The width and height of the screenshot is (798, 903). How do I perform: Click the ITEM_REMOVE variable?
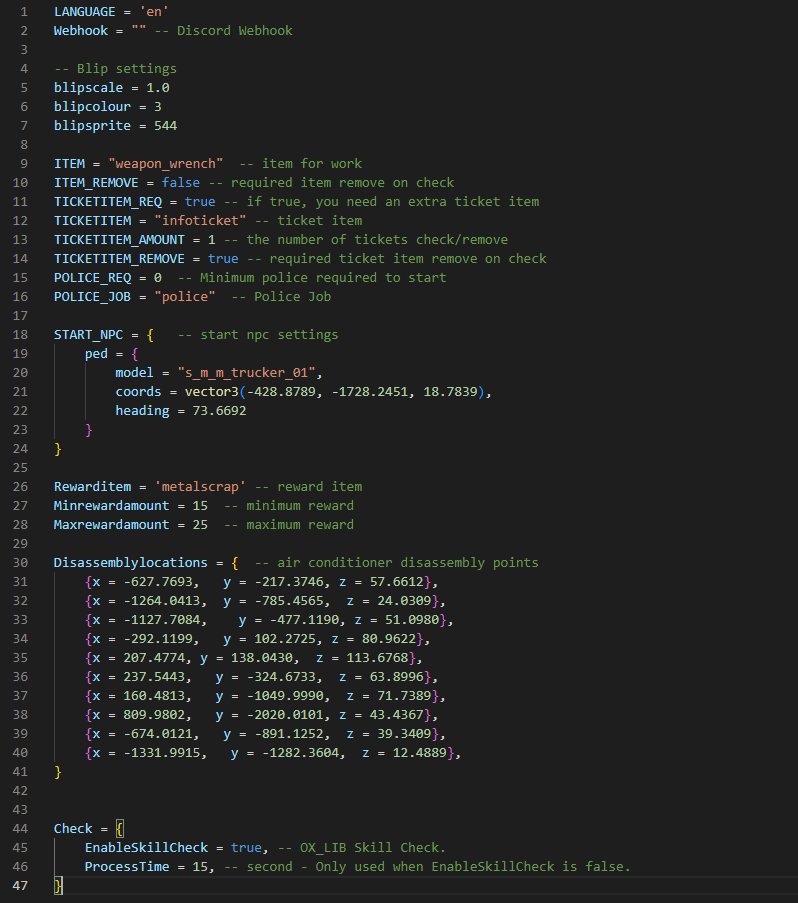96,183
